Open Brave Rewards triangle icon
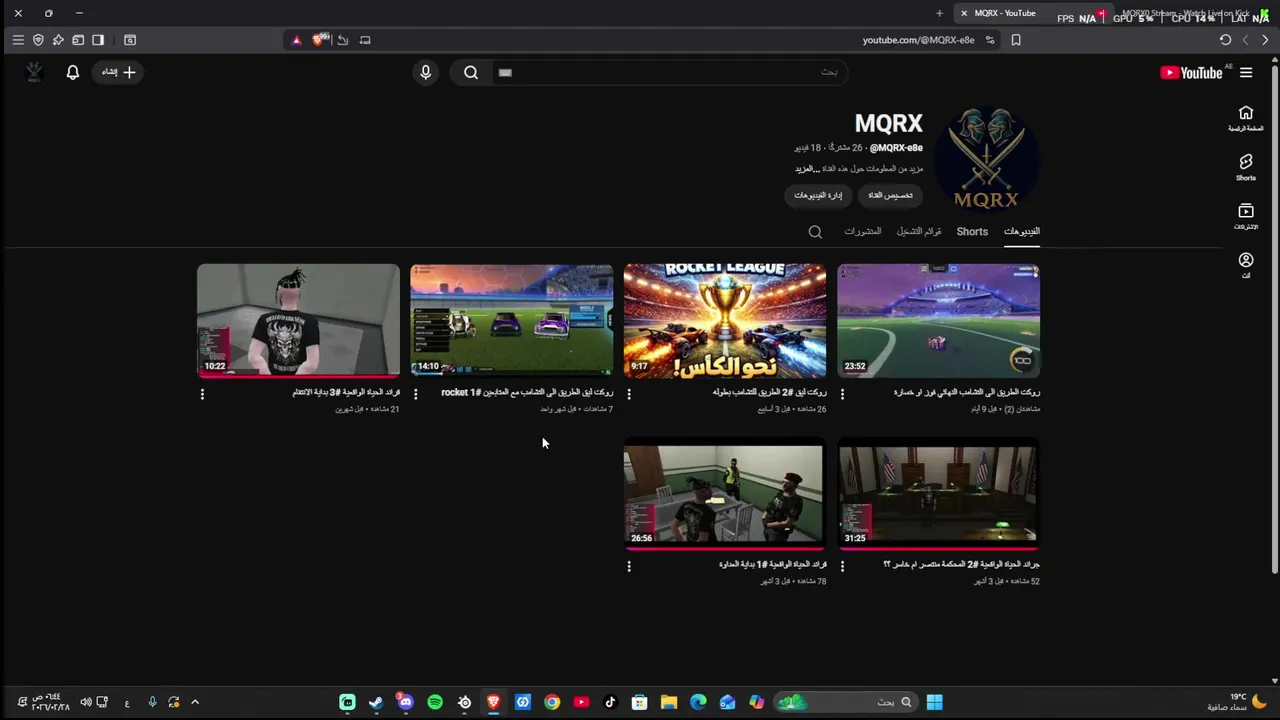Viewport: 1280px width, 720px height. coord(296,40)
